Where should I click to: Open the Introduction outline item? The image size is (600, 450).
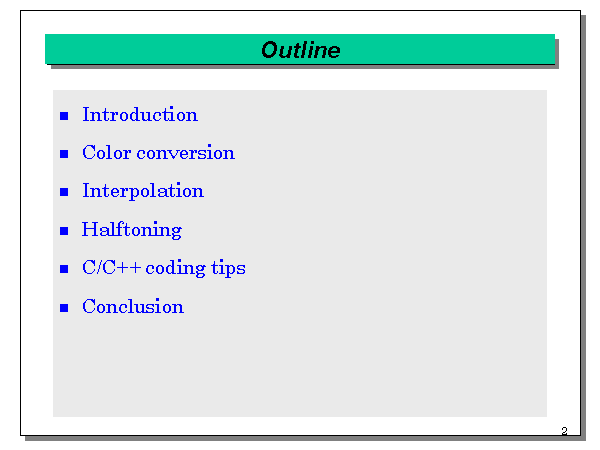140,115
